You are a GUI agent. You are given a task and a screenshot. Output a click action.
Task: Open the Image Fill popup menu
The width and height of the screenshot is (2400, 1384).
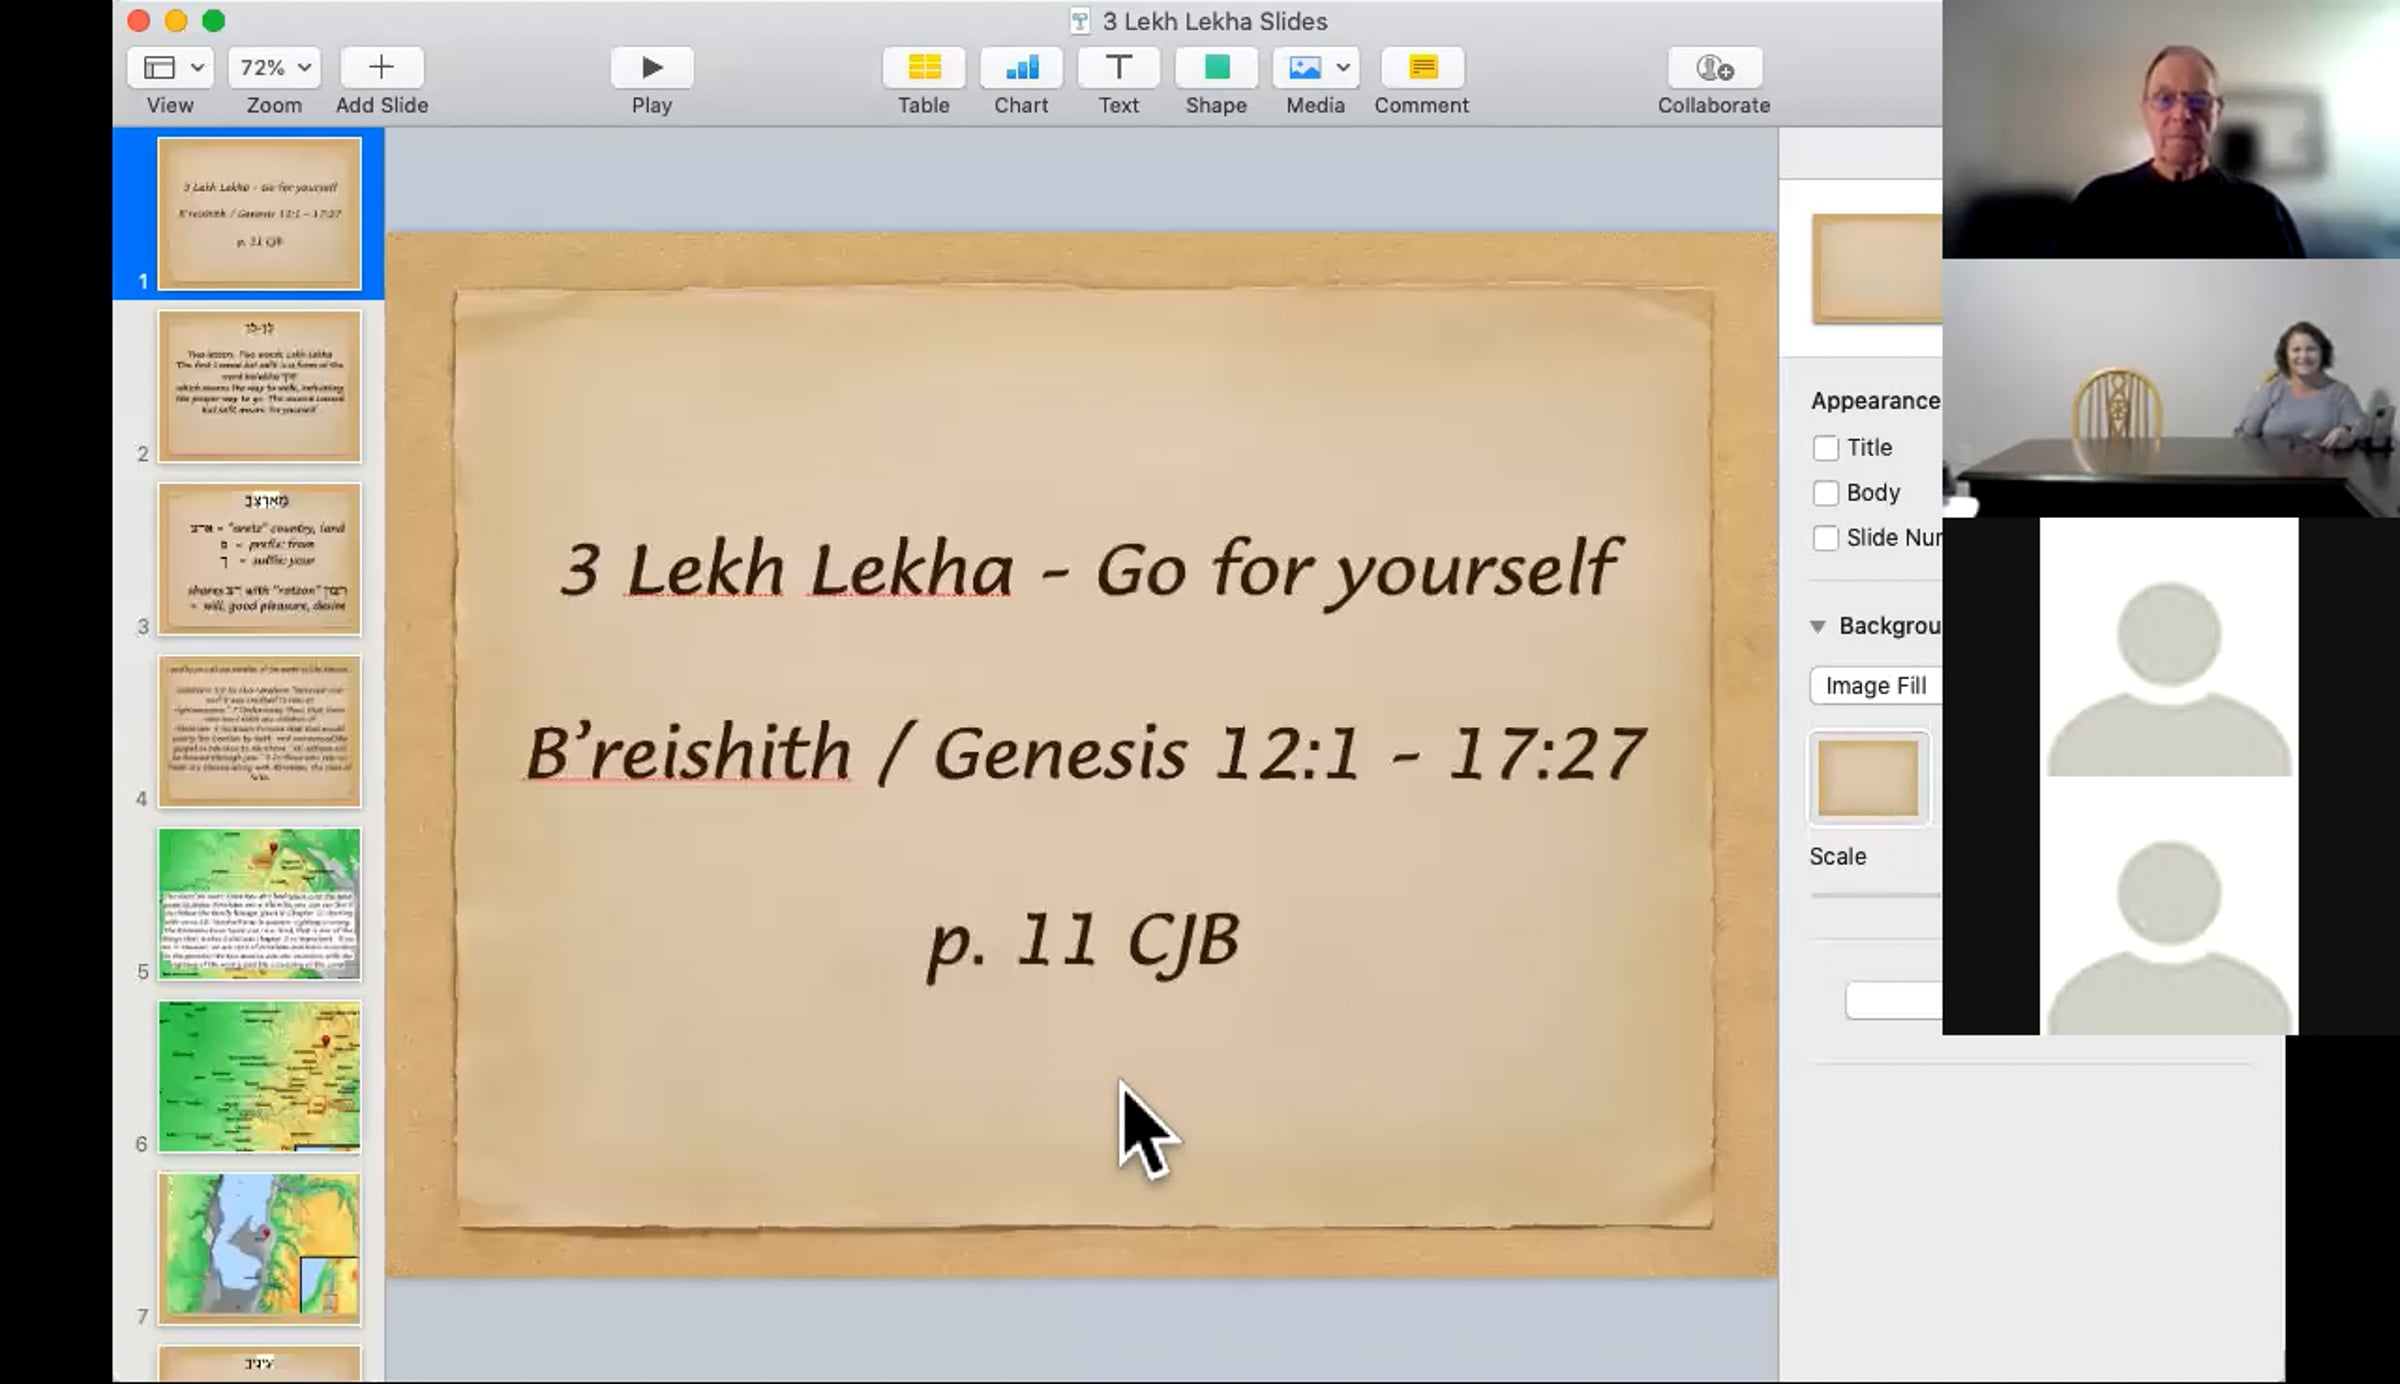point(1875,686)
